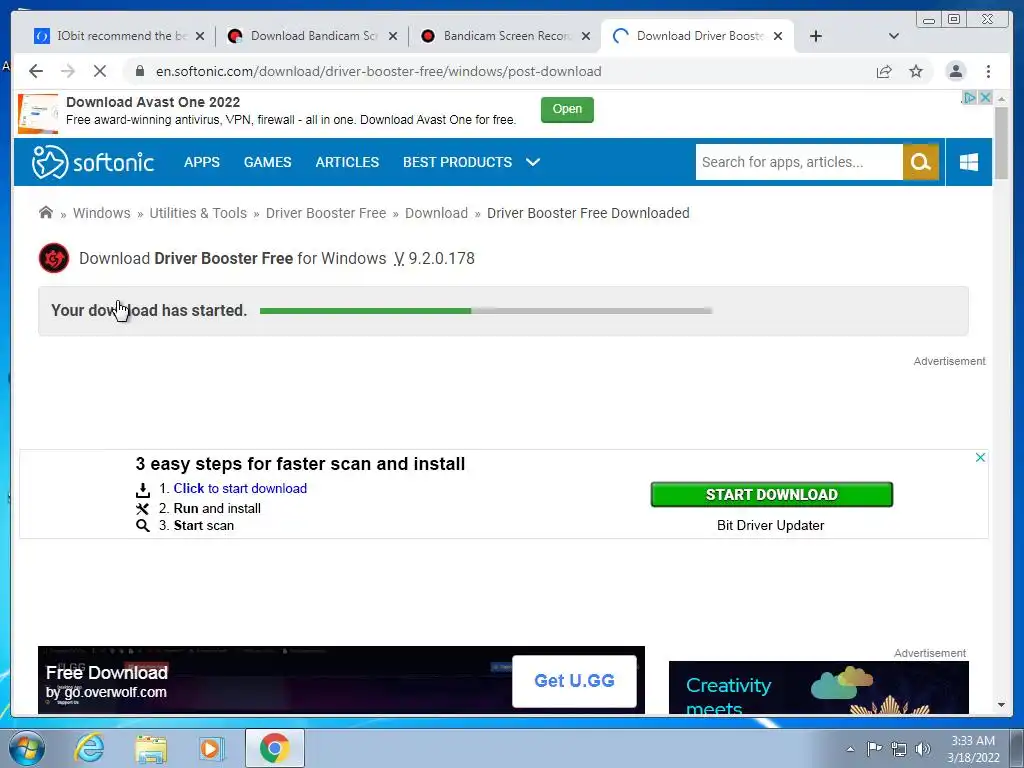Open the APPS menu
Screen dimensions: 1024x768
202,162
